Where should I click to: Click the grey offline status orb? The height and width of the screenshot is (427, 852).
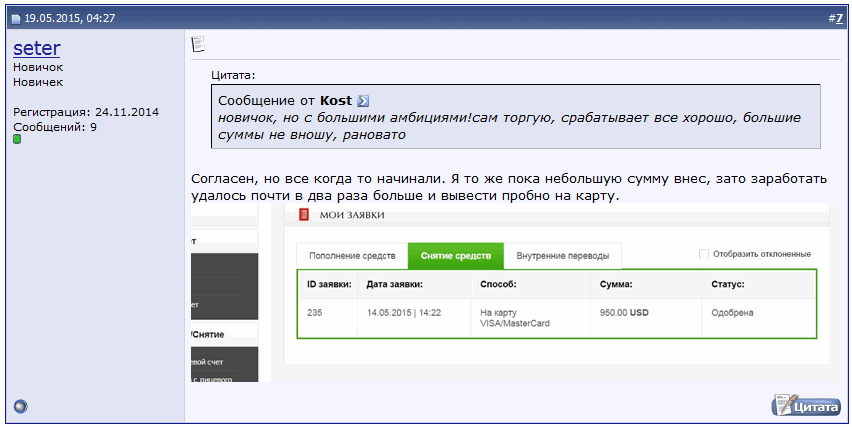coord(20,406)
